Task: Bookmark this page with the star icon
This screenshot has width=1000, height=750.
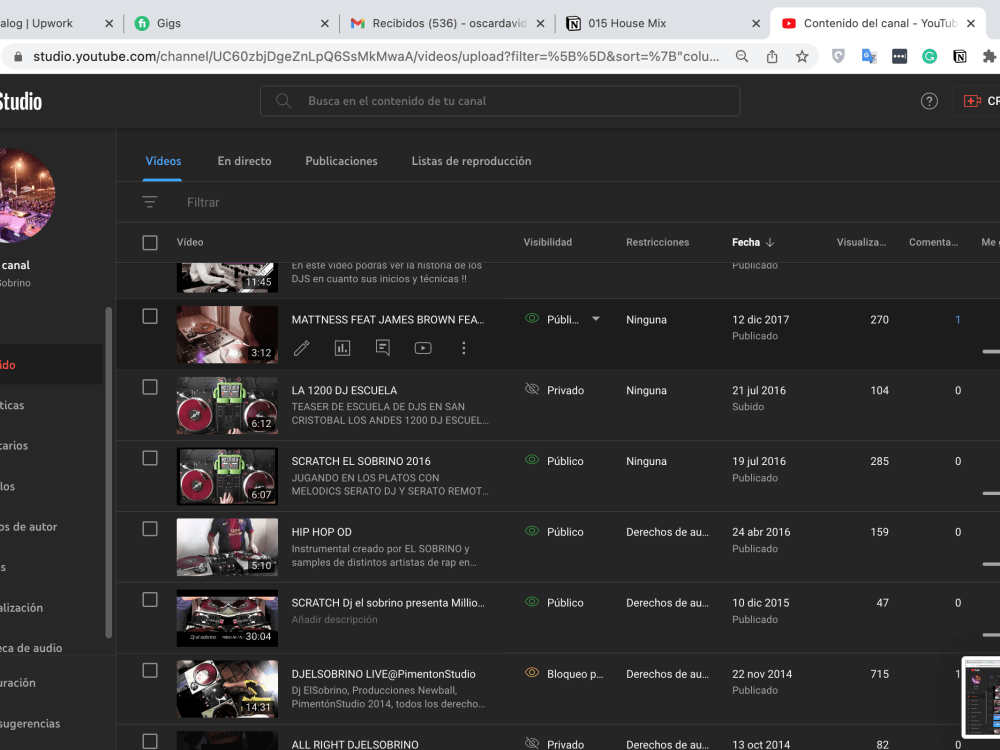Action: [802, 56]
